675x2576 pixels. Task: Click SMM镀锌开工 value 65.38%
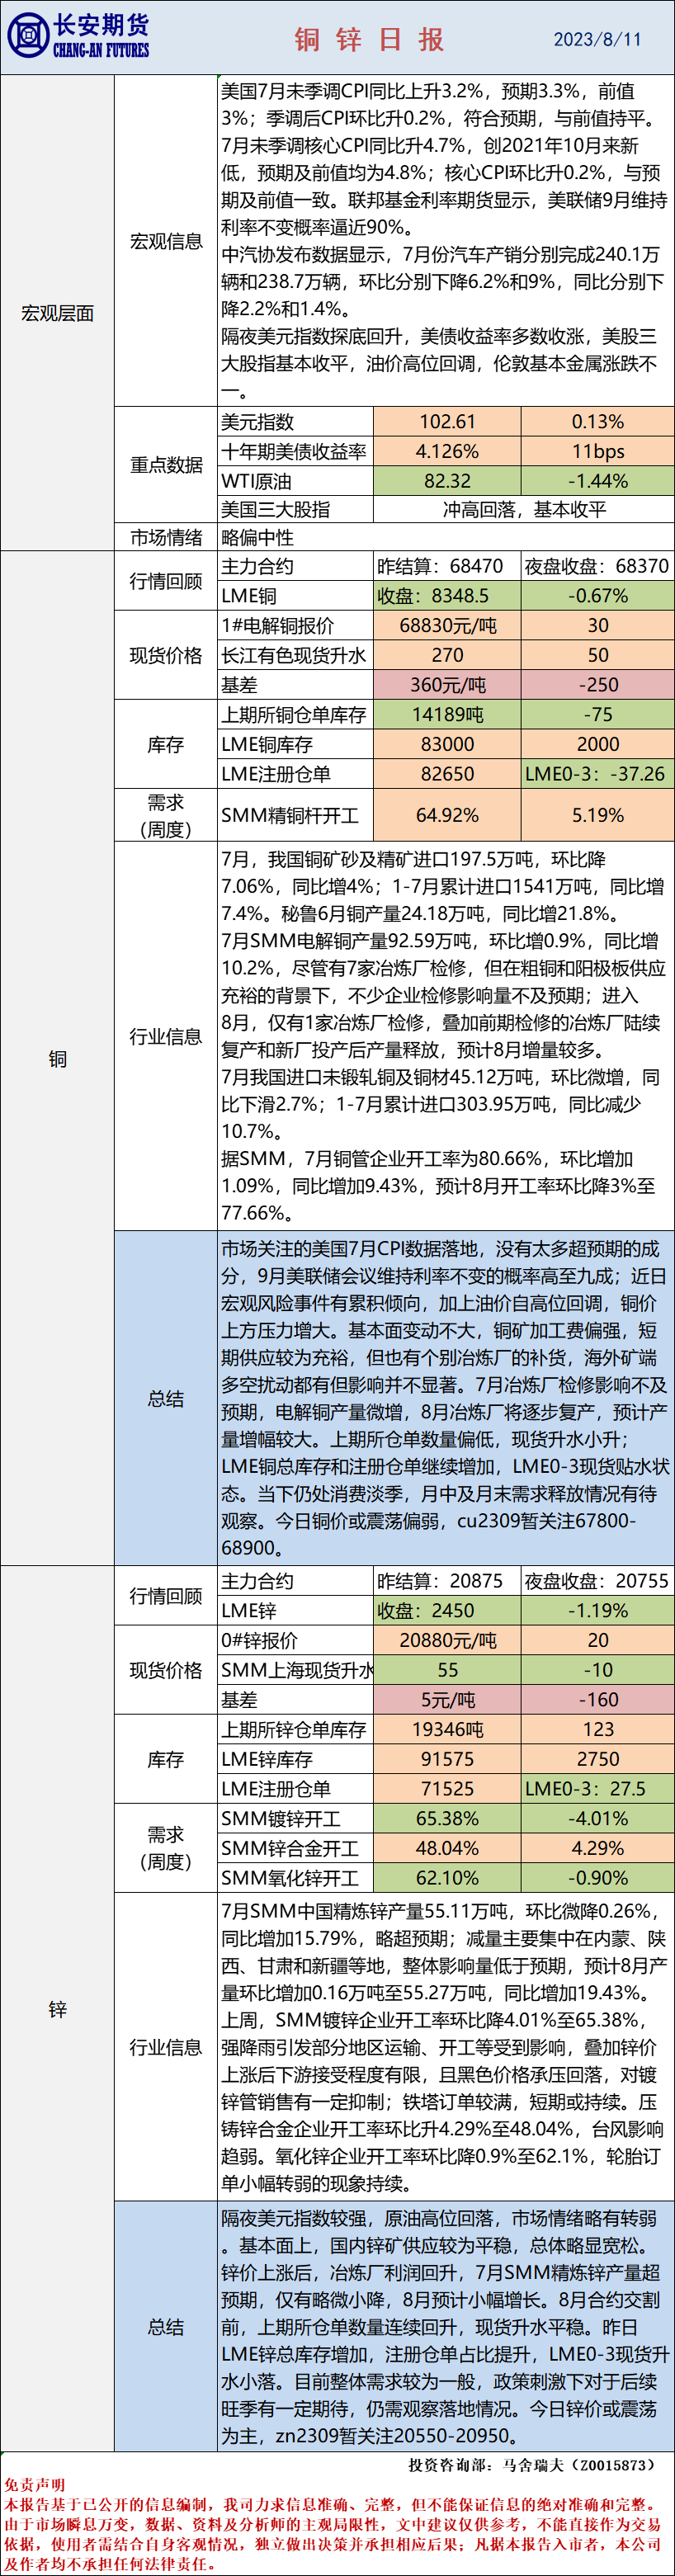pos(447,1818)
